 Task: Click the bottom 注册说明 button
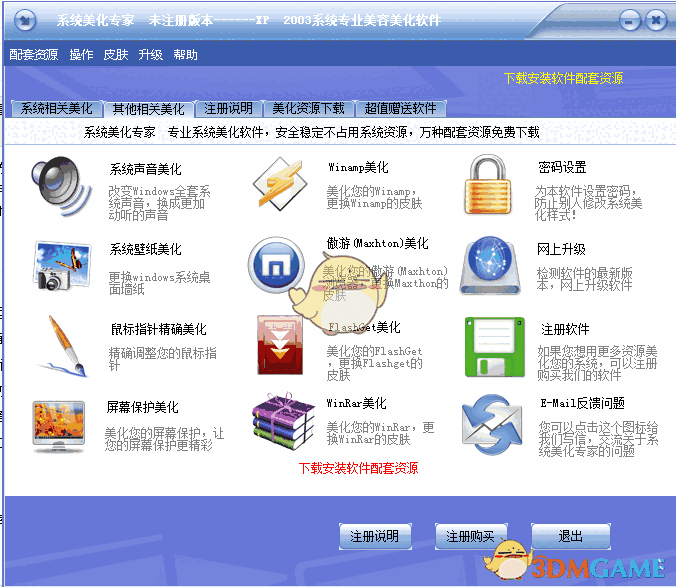(x=375, y=536)
